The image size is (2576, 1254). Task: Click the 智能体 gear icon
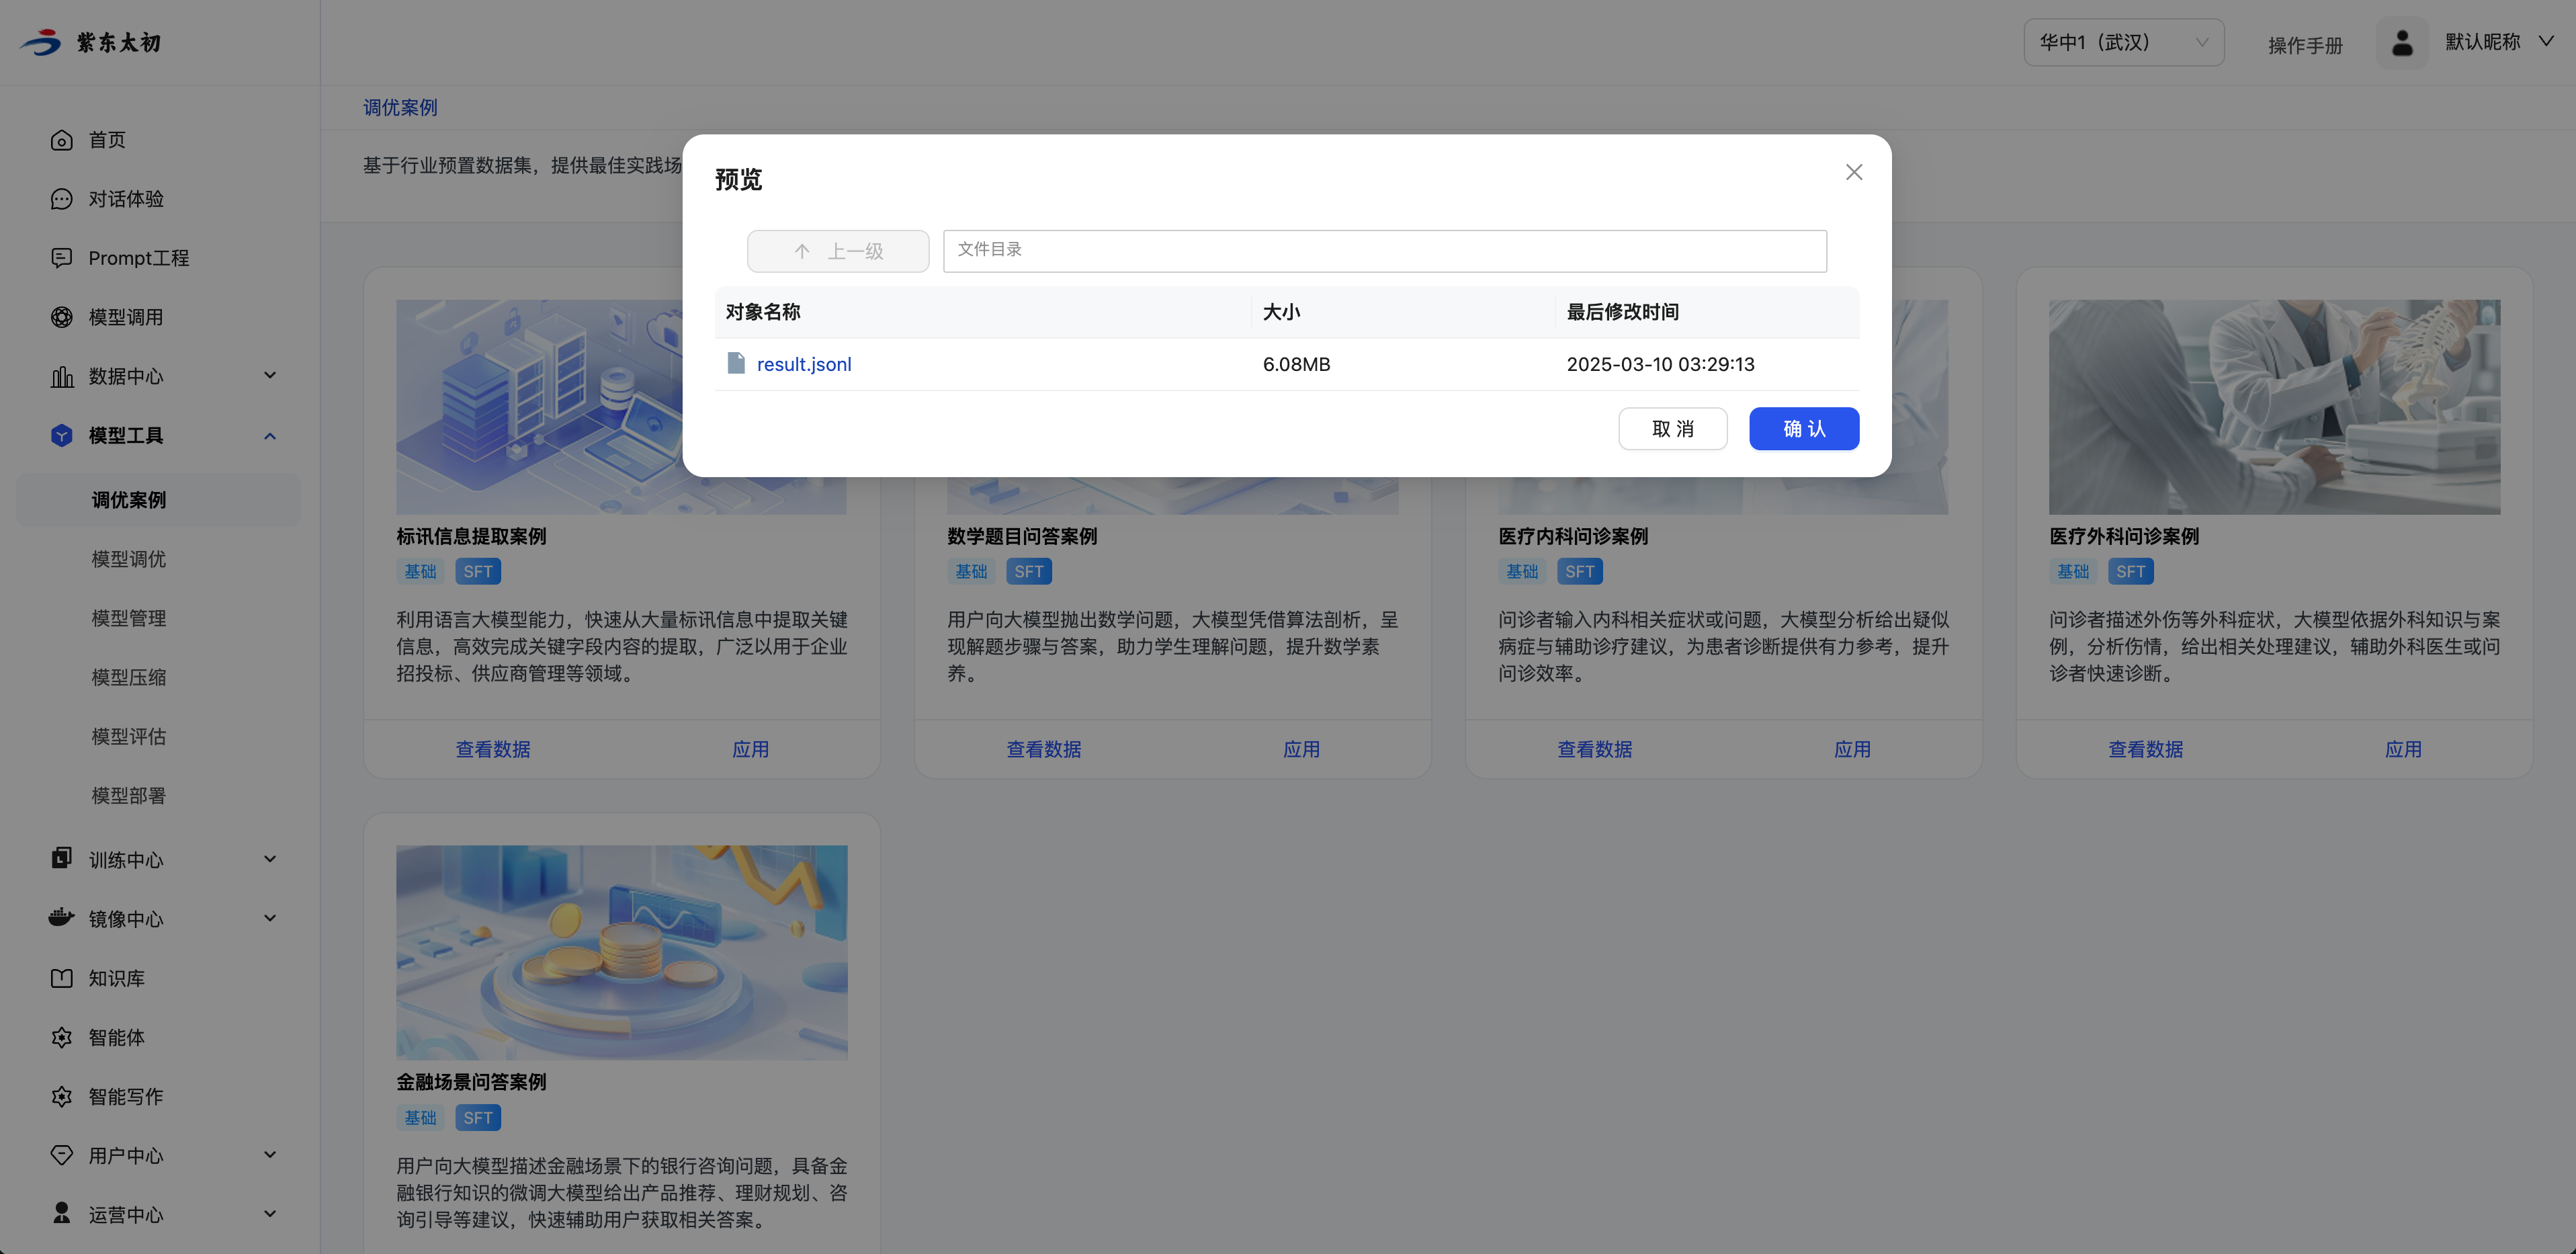click(x=61, y=1037)
